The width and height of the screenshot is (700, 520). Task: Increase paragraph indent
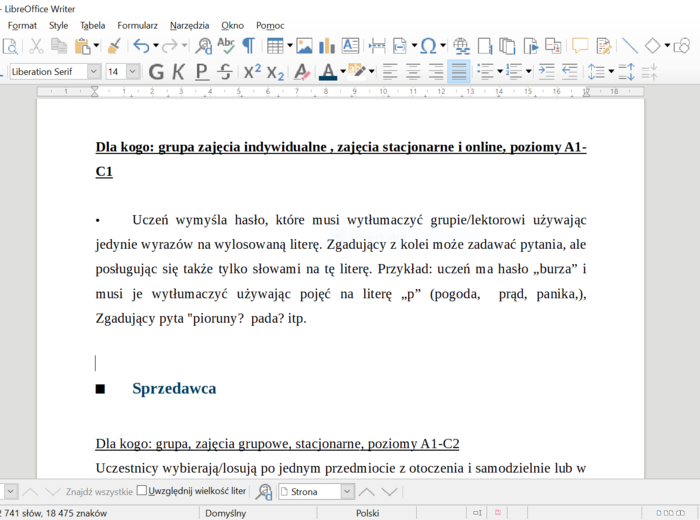click(546, 72)
